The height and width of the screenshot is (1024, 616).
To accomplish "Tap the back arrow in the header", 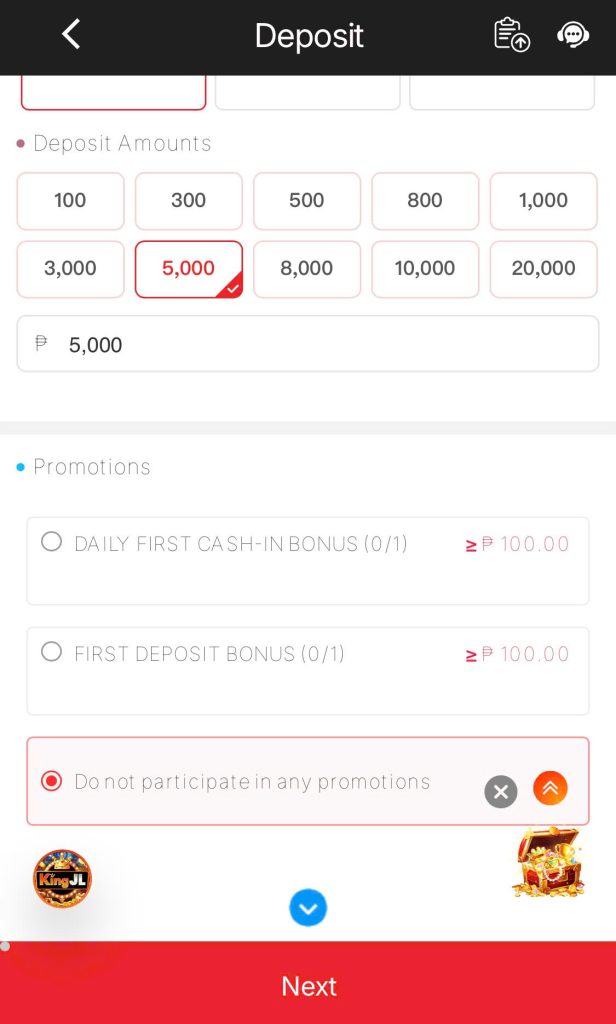I will (70, 33).
